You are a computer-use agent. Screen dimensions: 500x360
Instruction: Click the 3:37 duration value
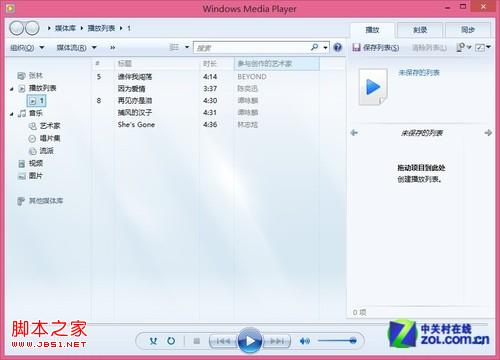[210, 89]
